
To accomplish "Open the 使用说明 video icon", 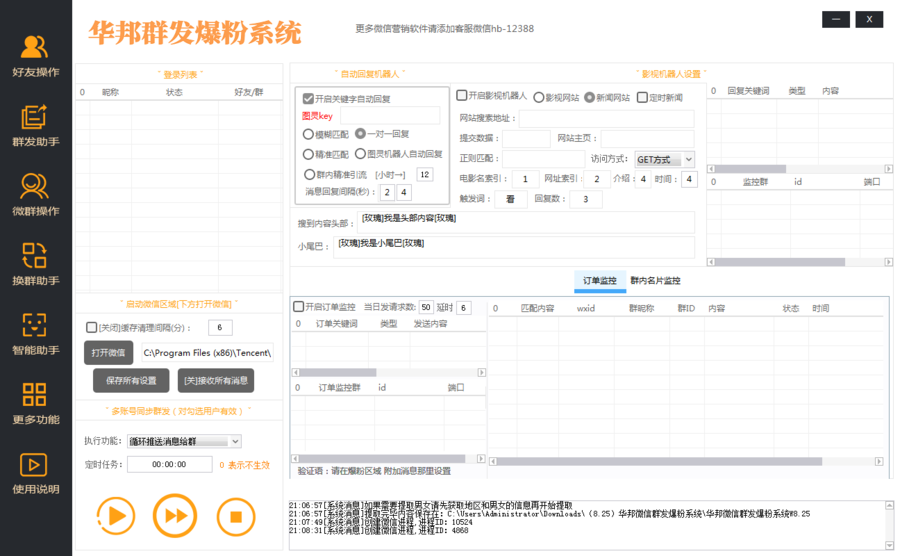I will click(34, 465).
